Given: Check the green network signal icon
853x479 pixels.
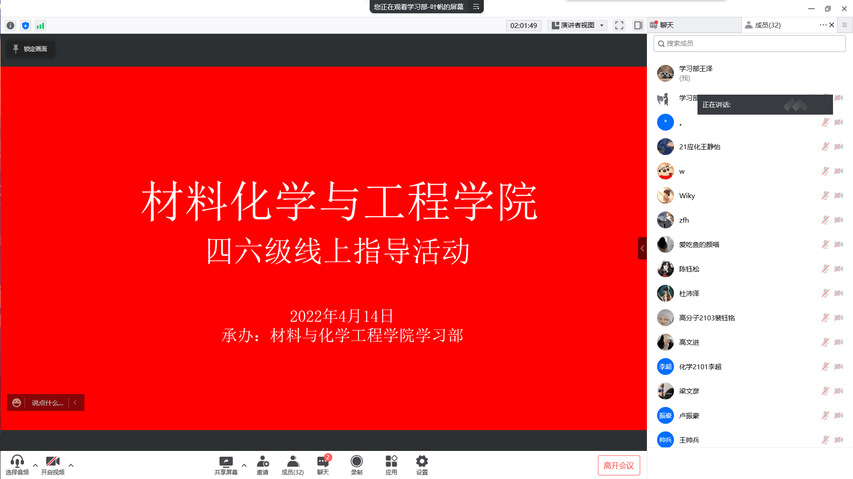Looking at the screenshot, I should pos(40,25).
